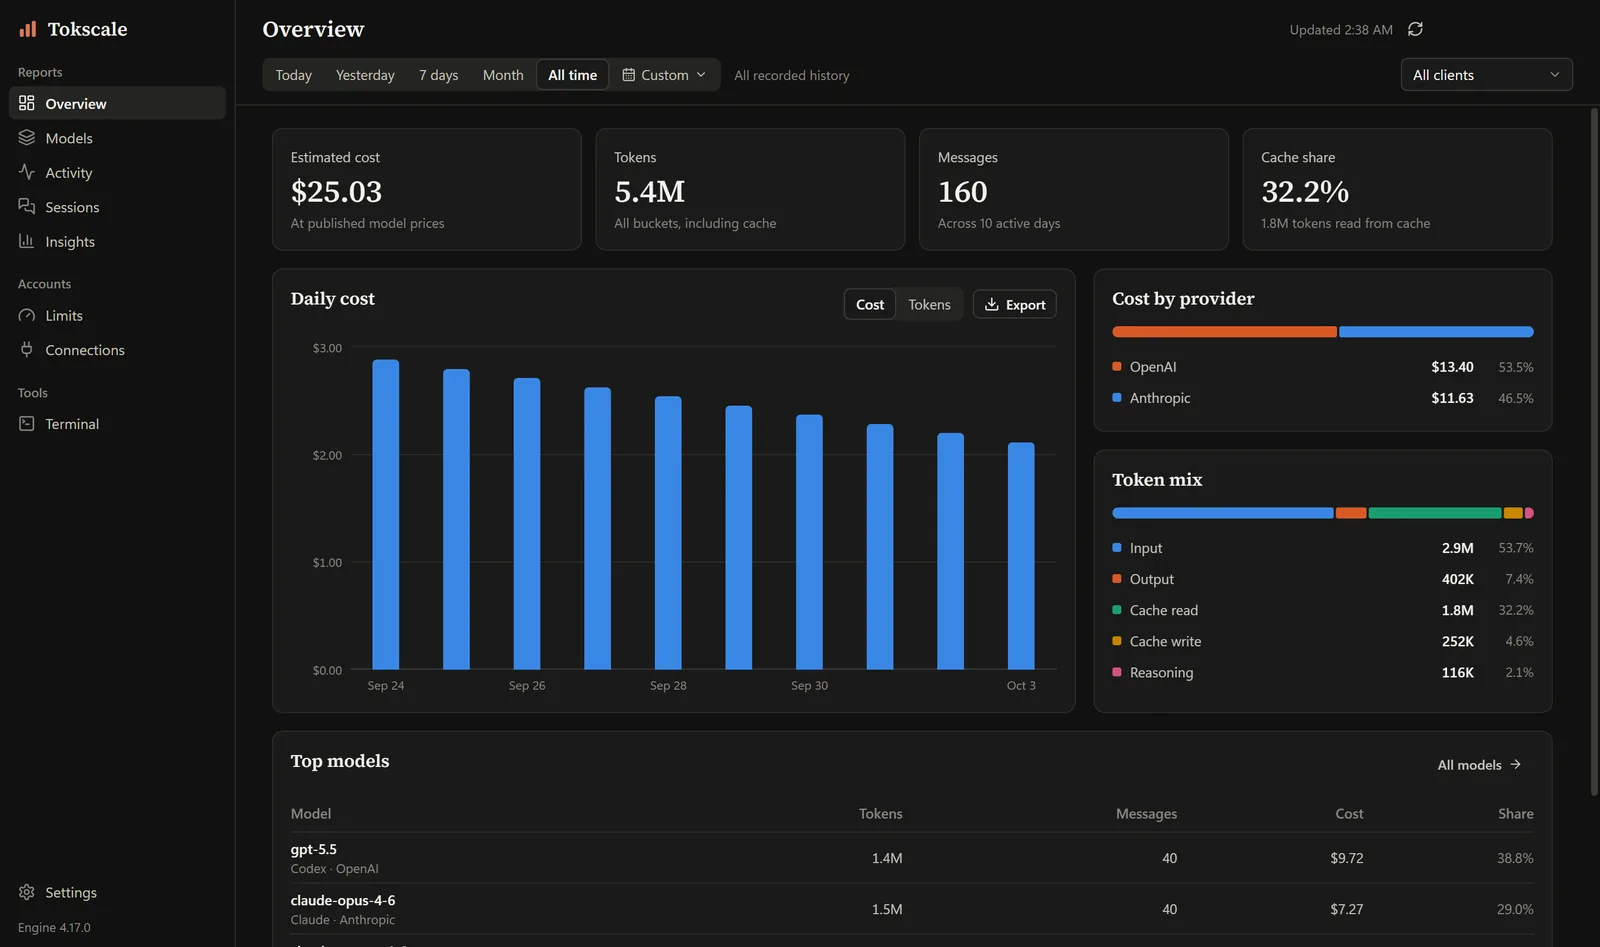Click the download icon on Export
The width and height of the screenshot is (1600, 947).
point(992,304)
